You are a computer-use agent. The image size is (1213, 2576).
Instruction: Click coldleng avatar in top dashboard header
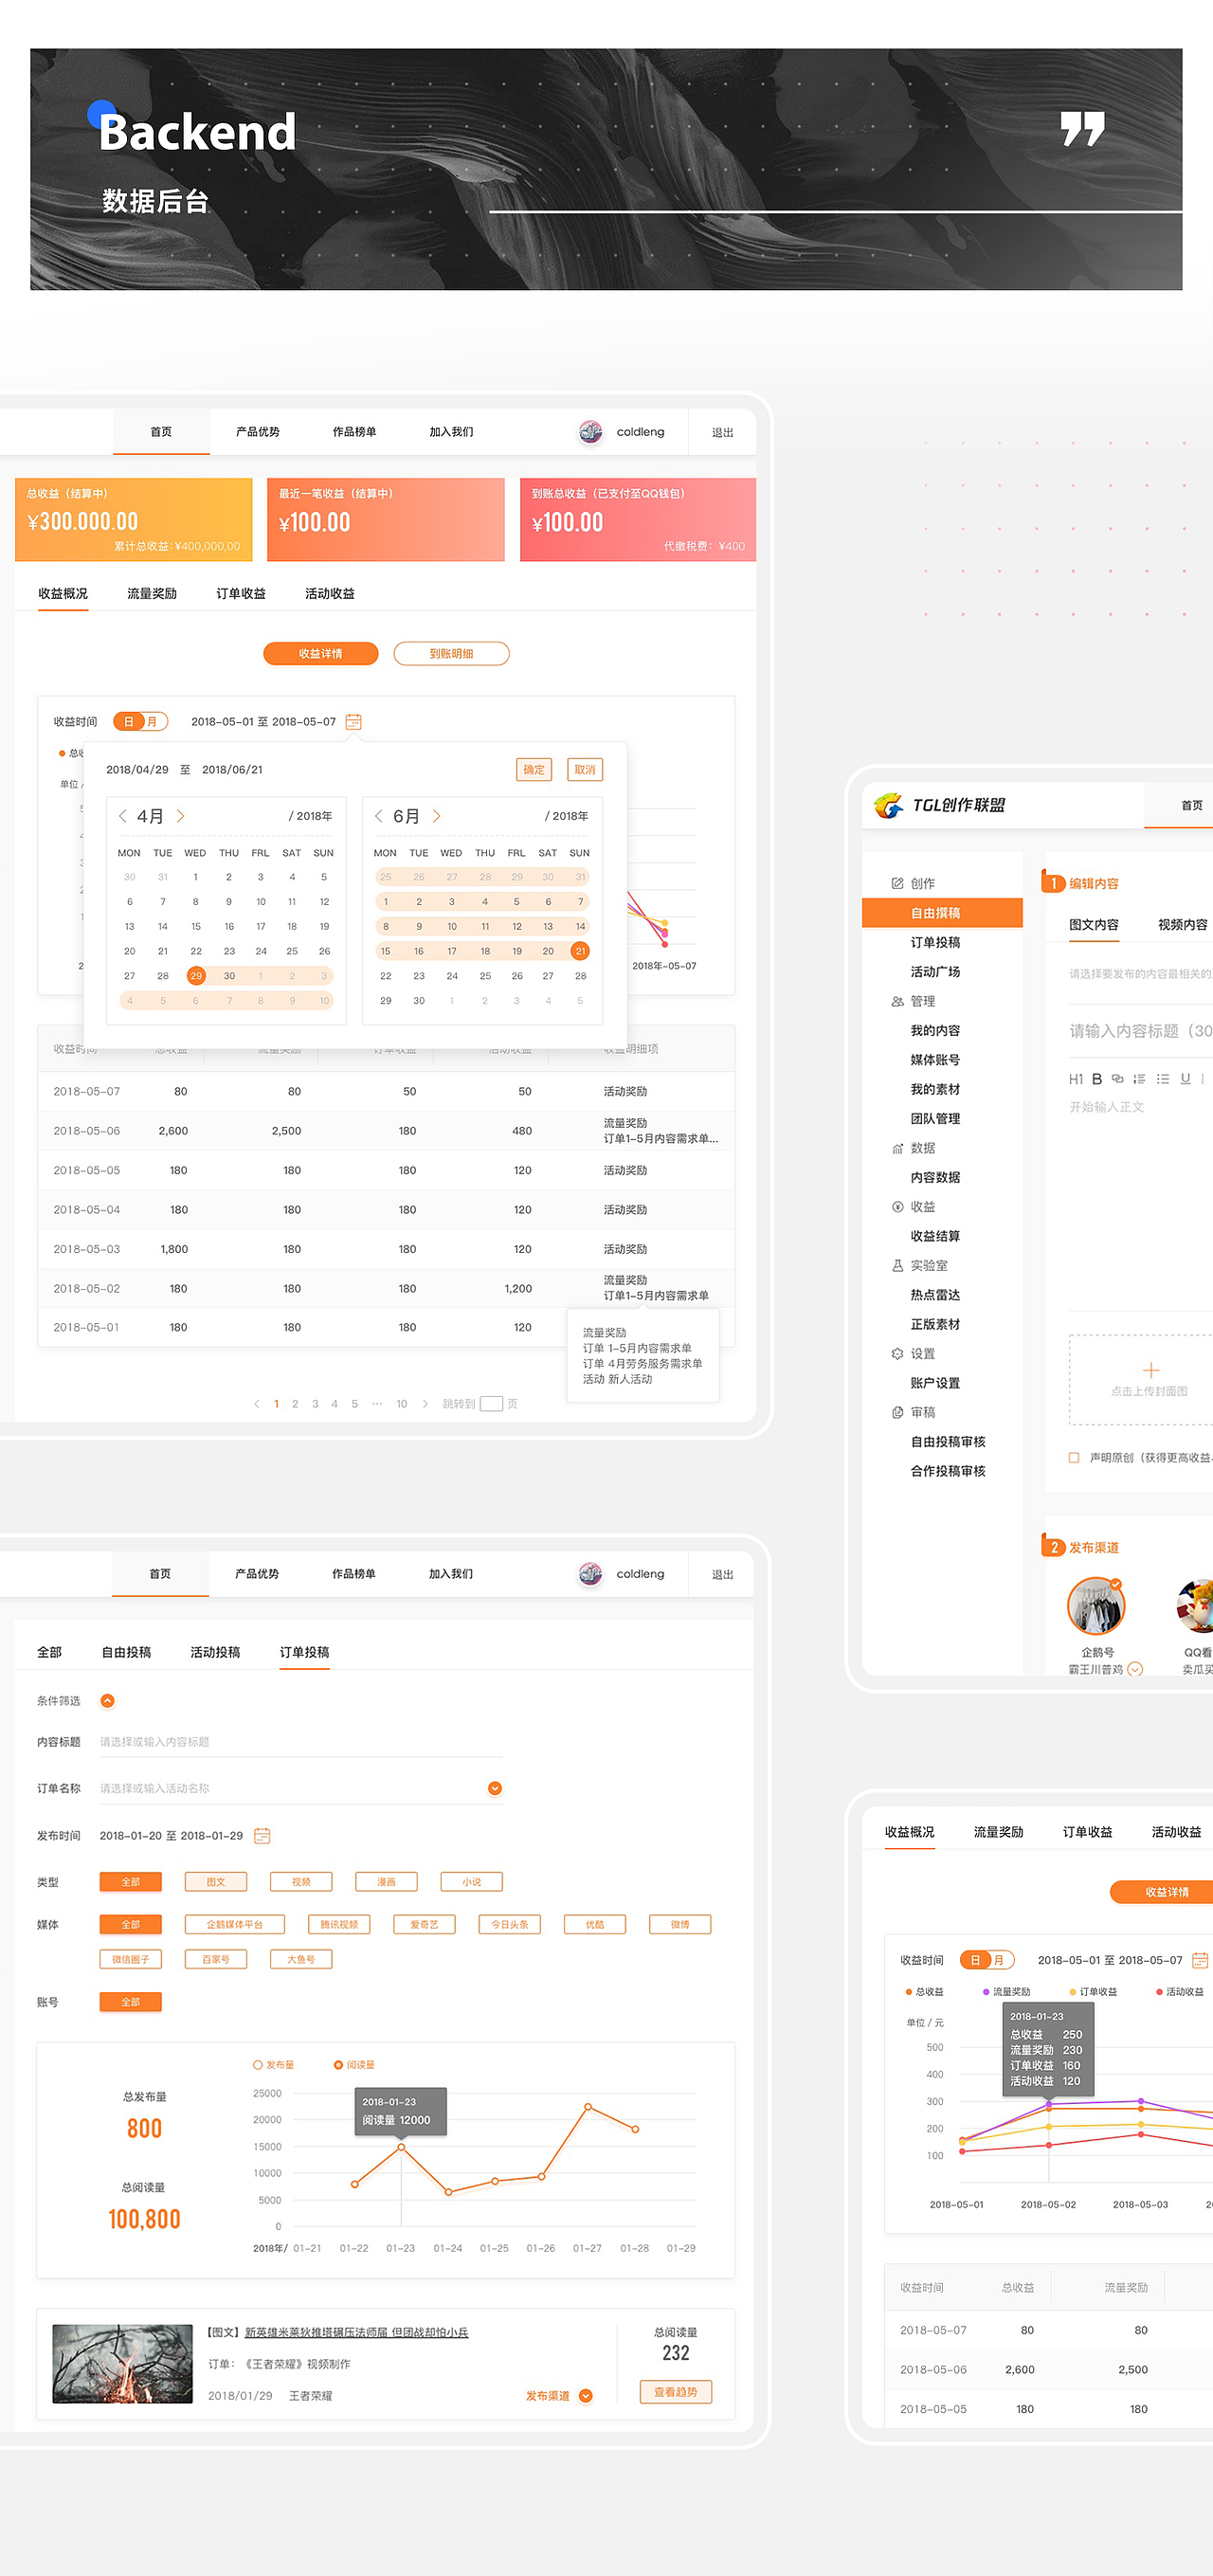pos(591,431)
